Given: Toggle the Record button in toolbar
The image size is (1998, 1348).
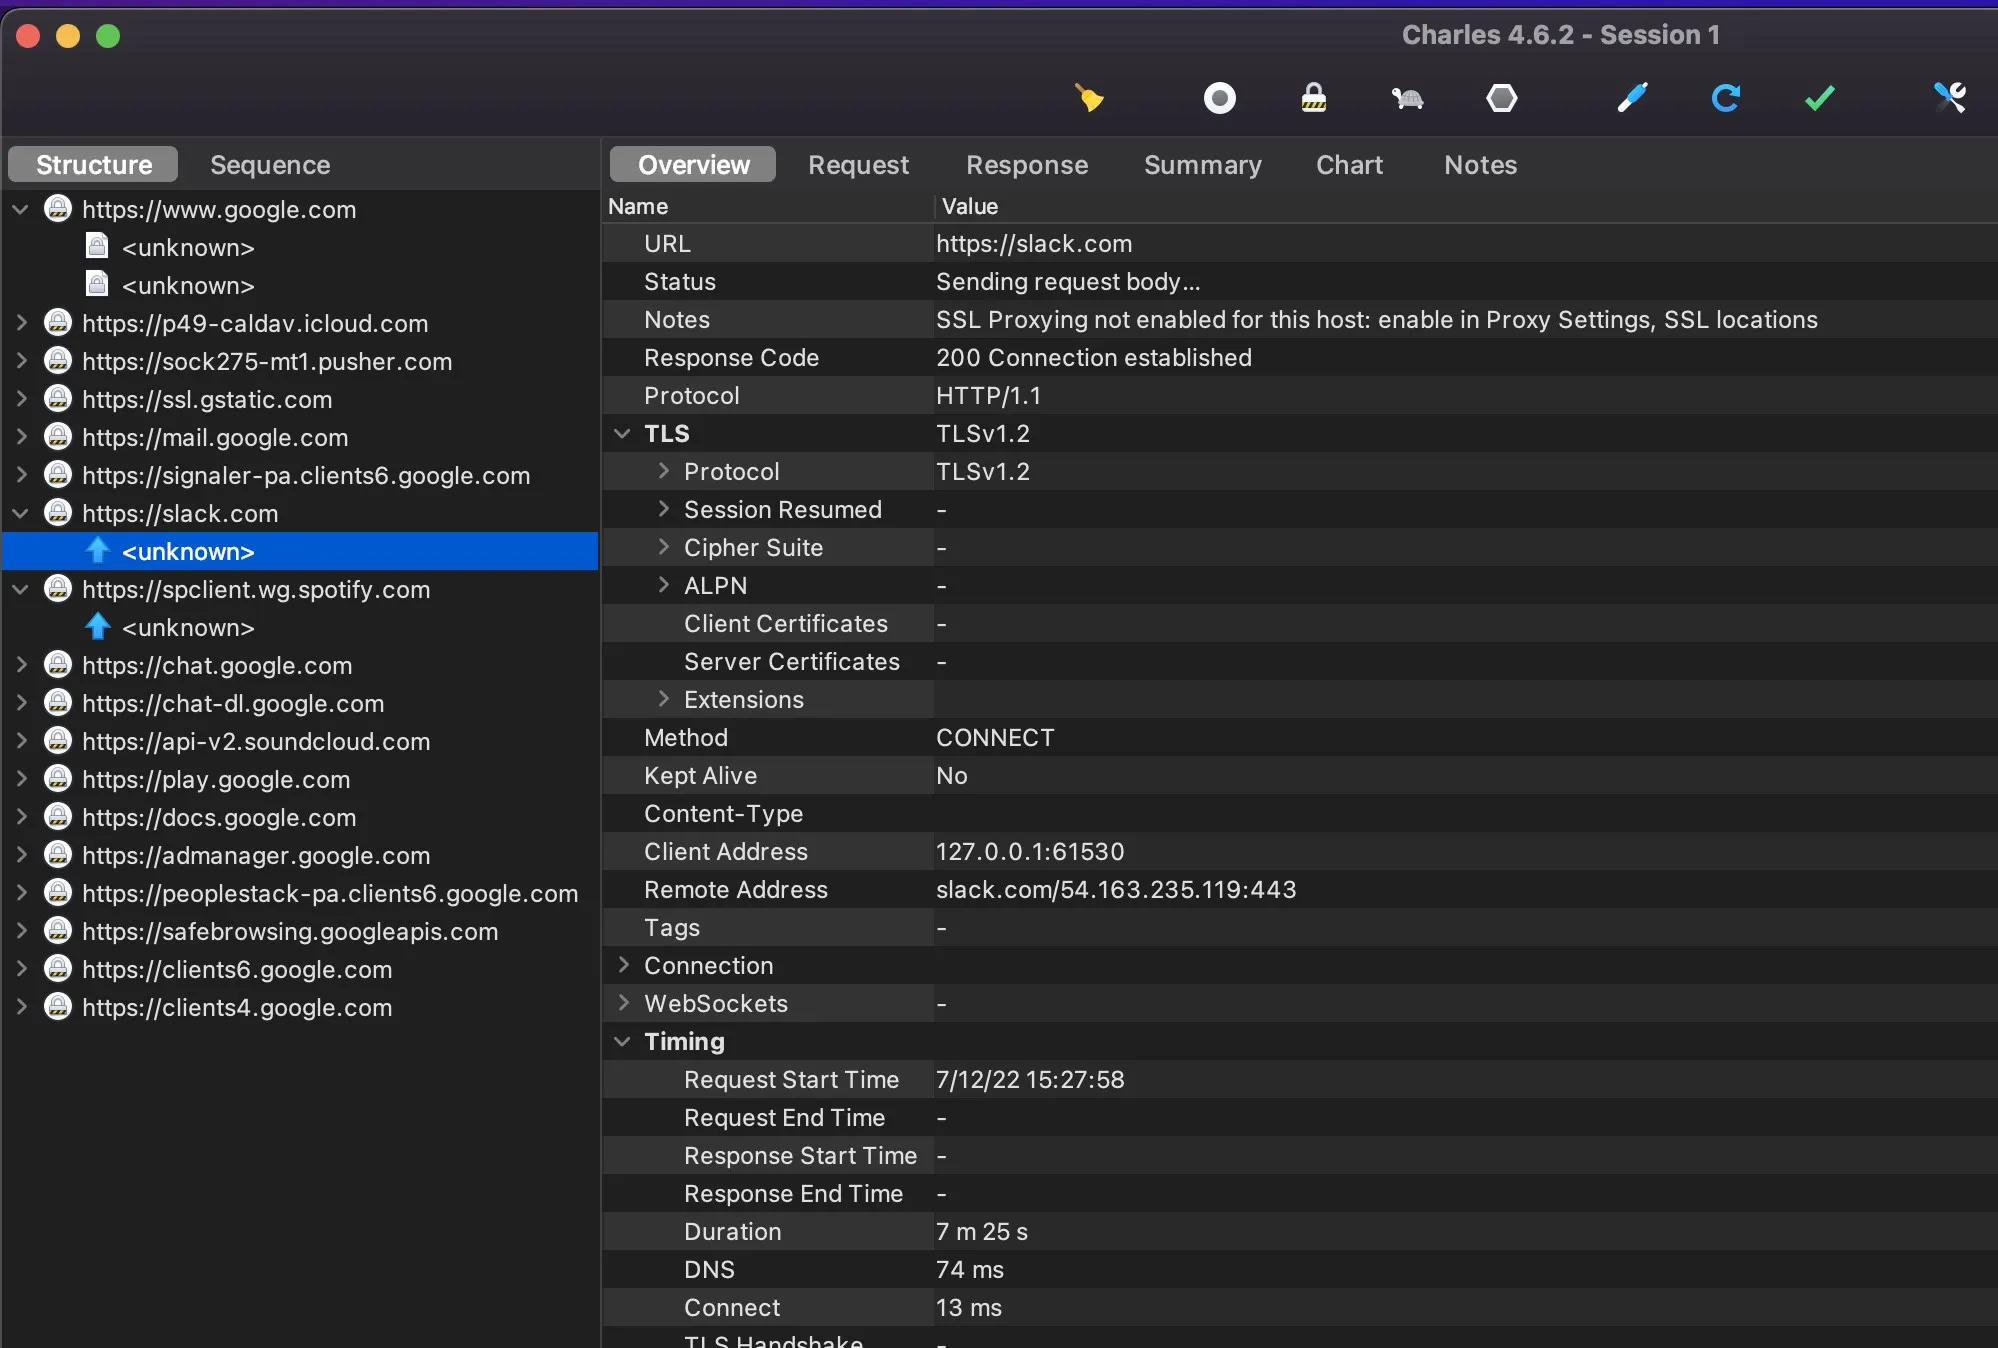Looking at the screenshot, I should (1219, 98).
